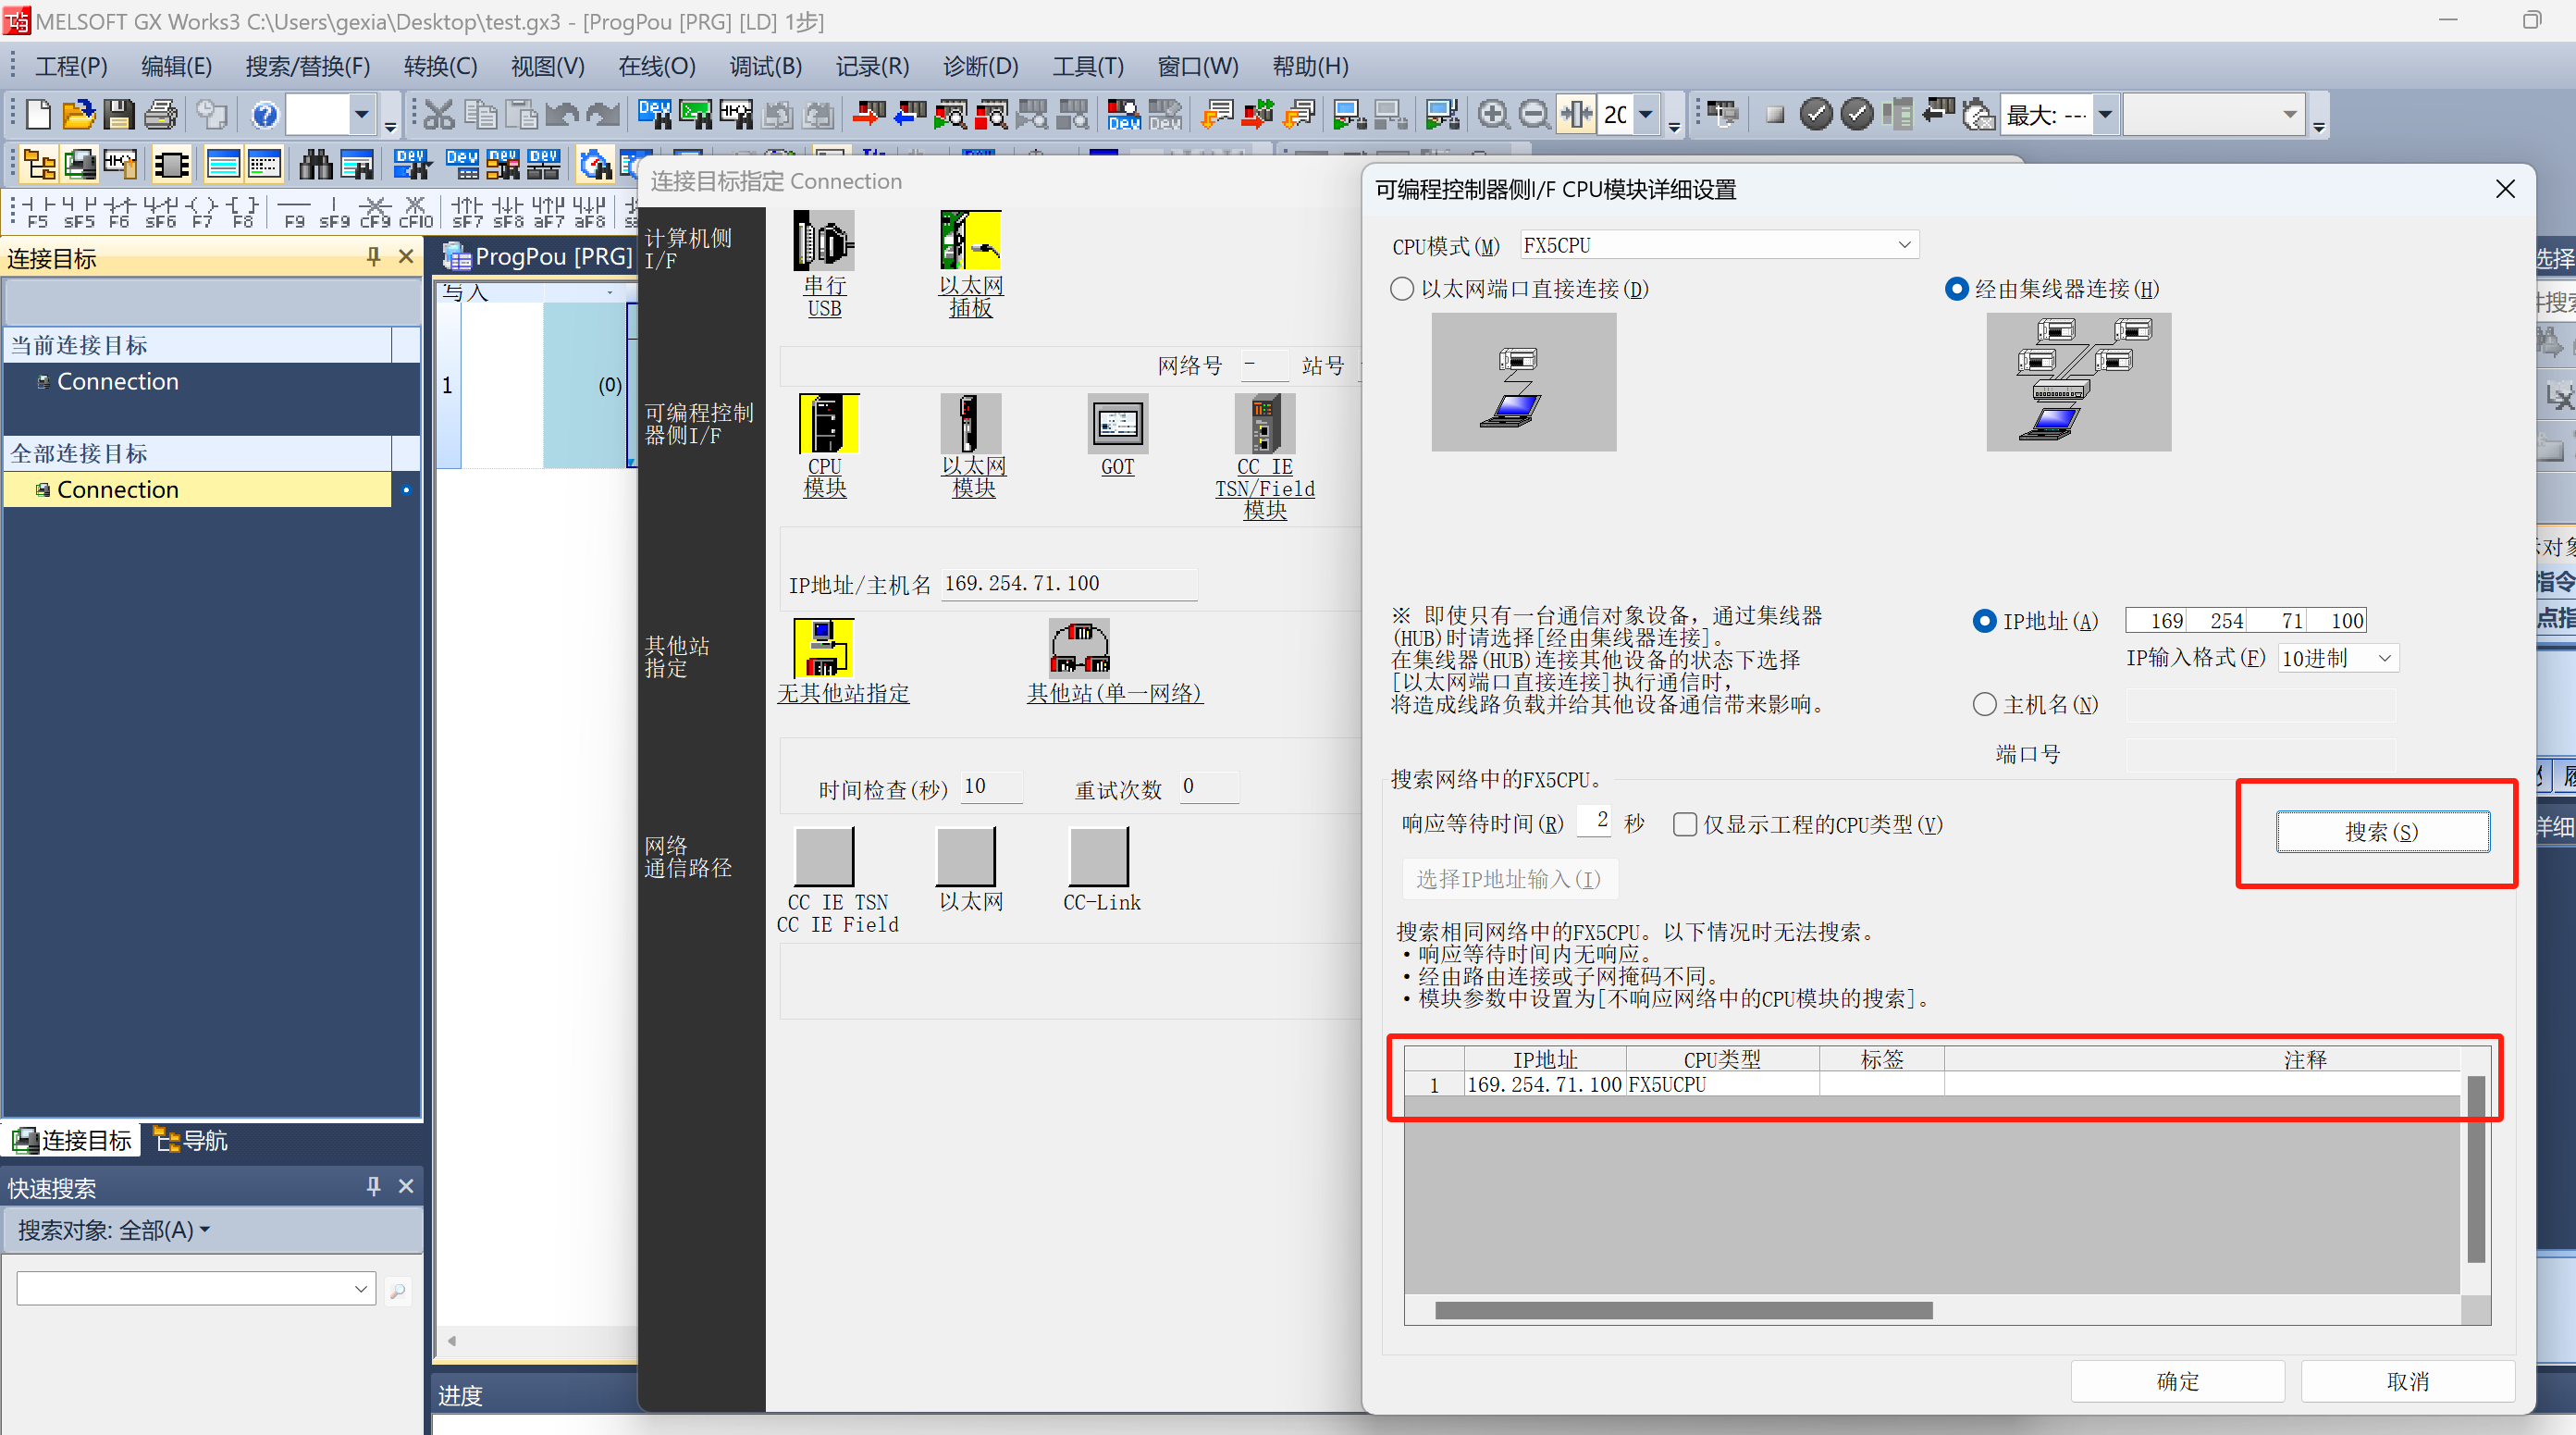Open the 最大 dropdown in toolbar

pos(2105,115)
